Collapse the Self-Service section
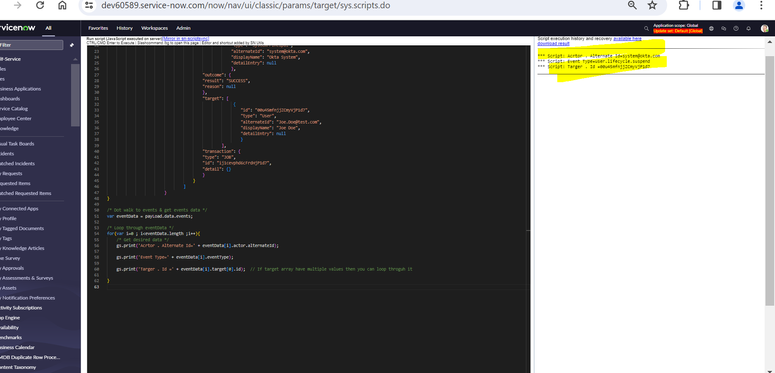This screenshot has height=373, width=775. [75, 59]
